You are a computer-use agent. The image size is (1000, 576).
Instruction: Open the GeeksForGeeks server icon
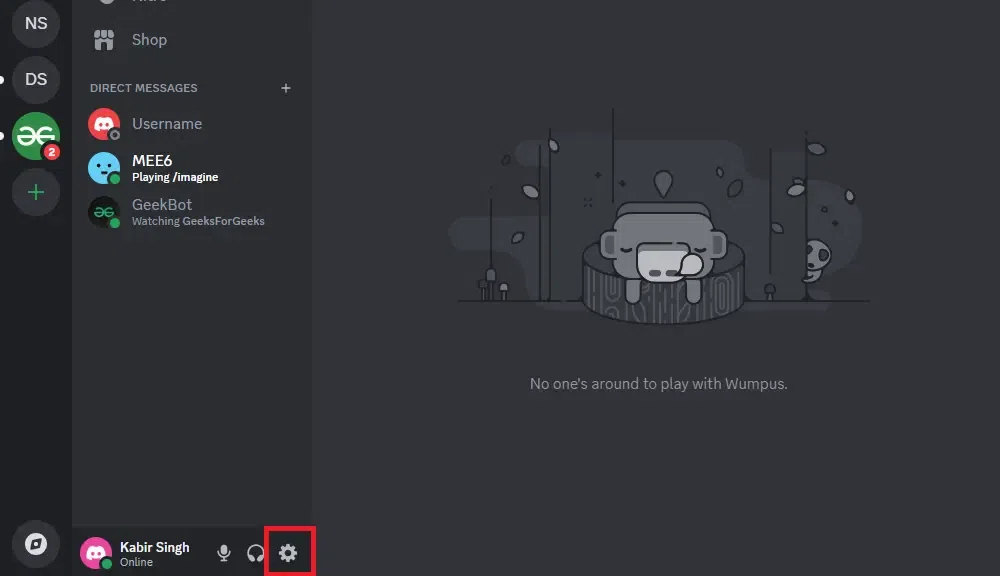pyautogui.click(x=36, y=136)
